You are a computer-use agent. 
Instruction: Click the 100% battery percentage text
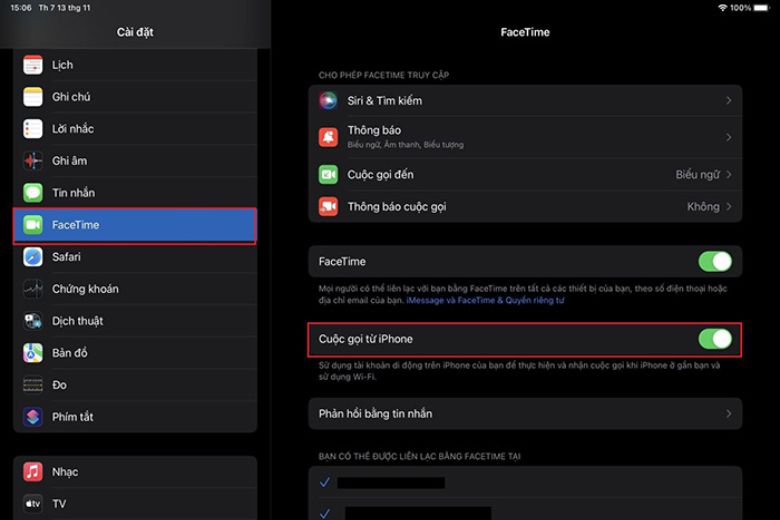(741, 8)
